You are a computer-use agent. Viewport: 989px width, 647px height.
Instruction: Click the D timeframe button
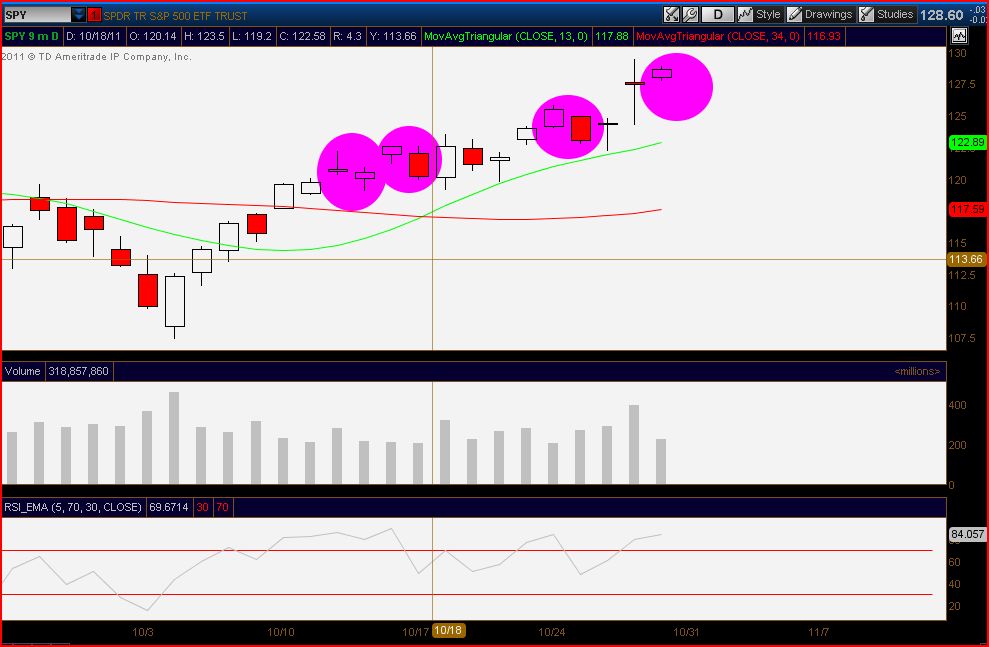tap(717, 15)
